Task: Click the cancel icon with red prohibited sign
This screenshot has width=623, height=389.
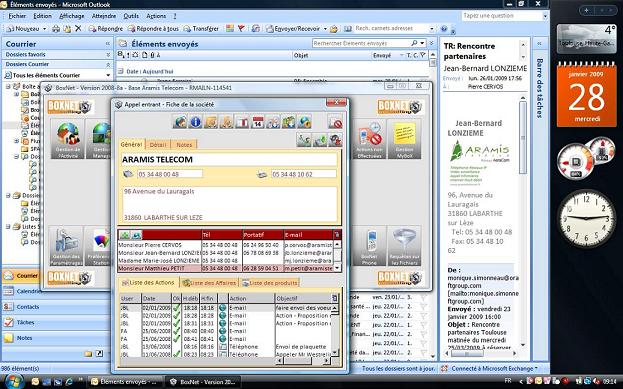Action: tap(335, 122)
